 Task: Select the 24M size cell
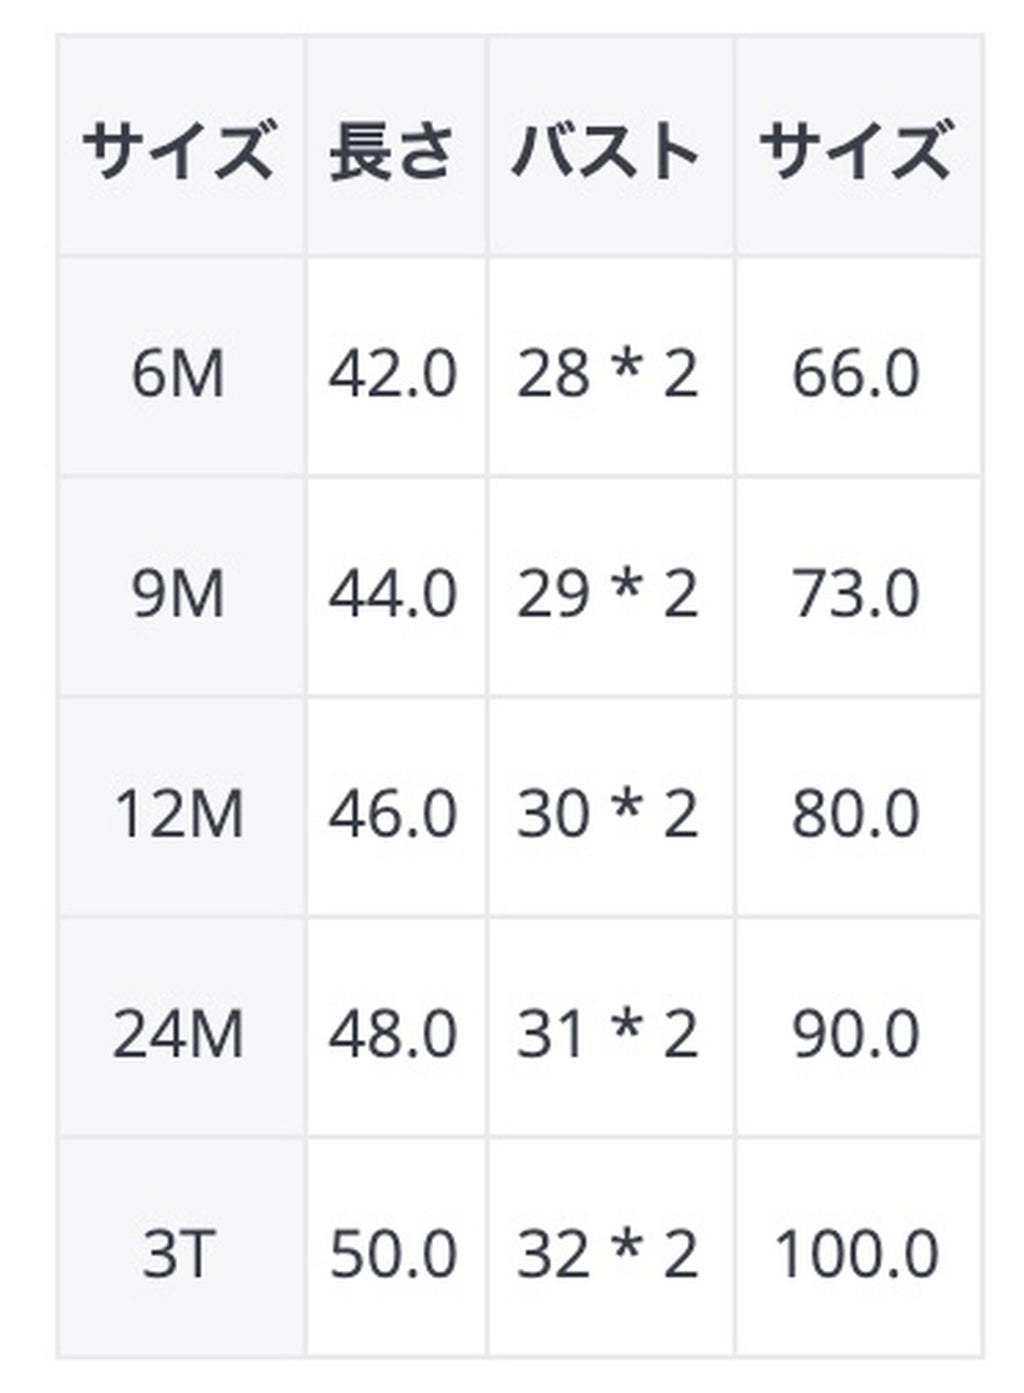[x=179, y=1033]
